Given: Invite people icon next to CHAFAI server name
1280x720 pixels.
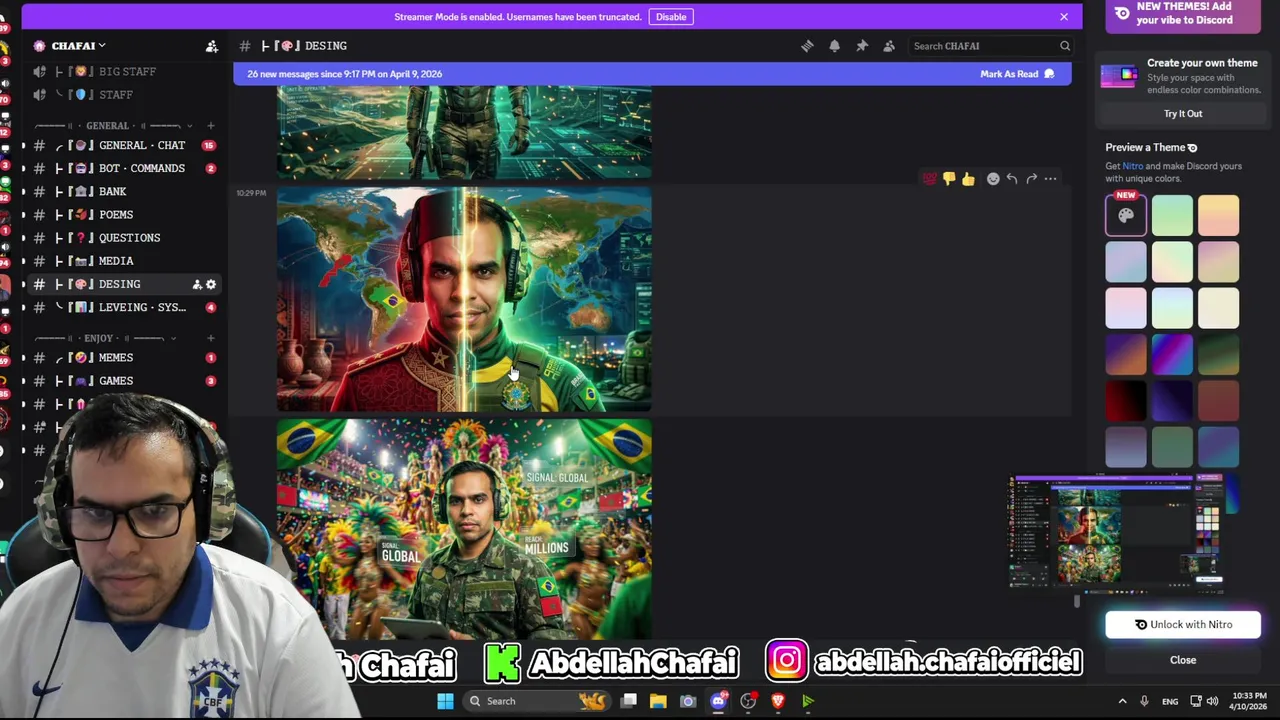Looking at the screenshot, I should (x=212, y=46).
